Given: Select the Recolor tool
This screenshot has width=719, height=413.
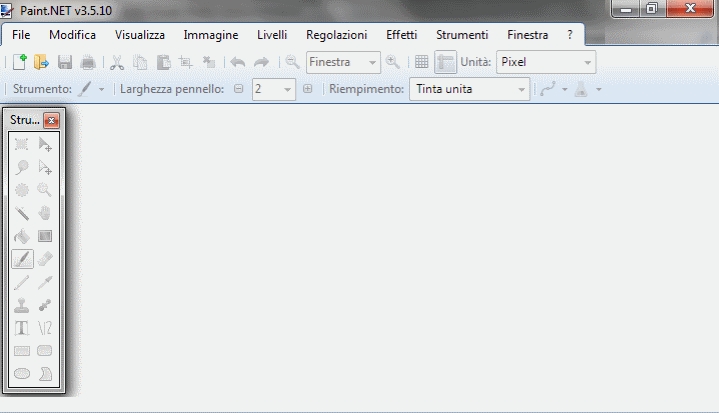Looking at the screenshot, I should tap(45, 305).
